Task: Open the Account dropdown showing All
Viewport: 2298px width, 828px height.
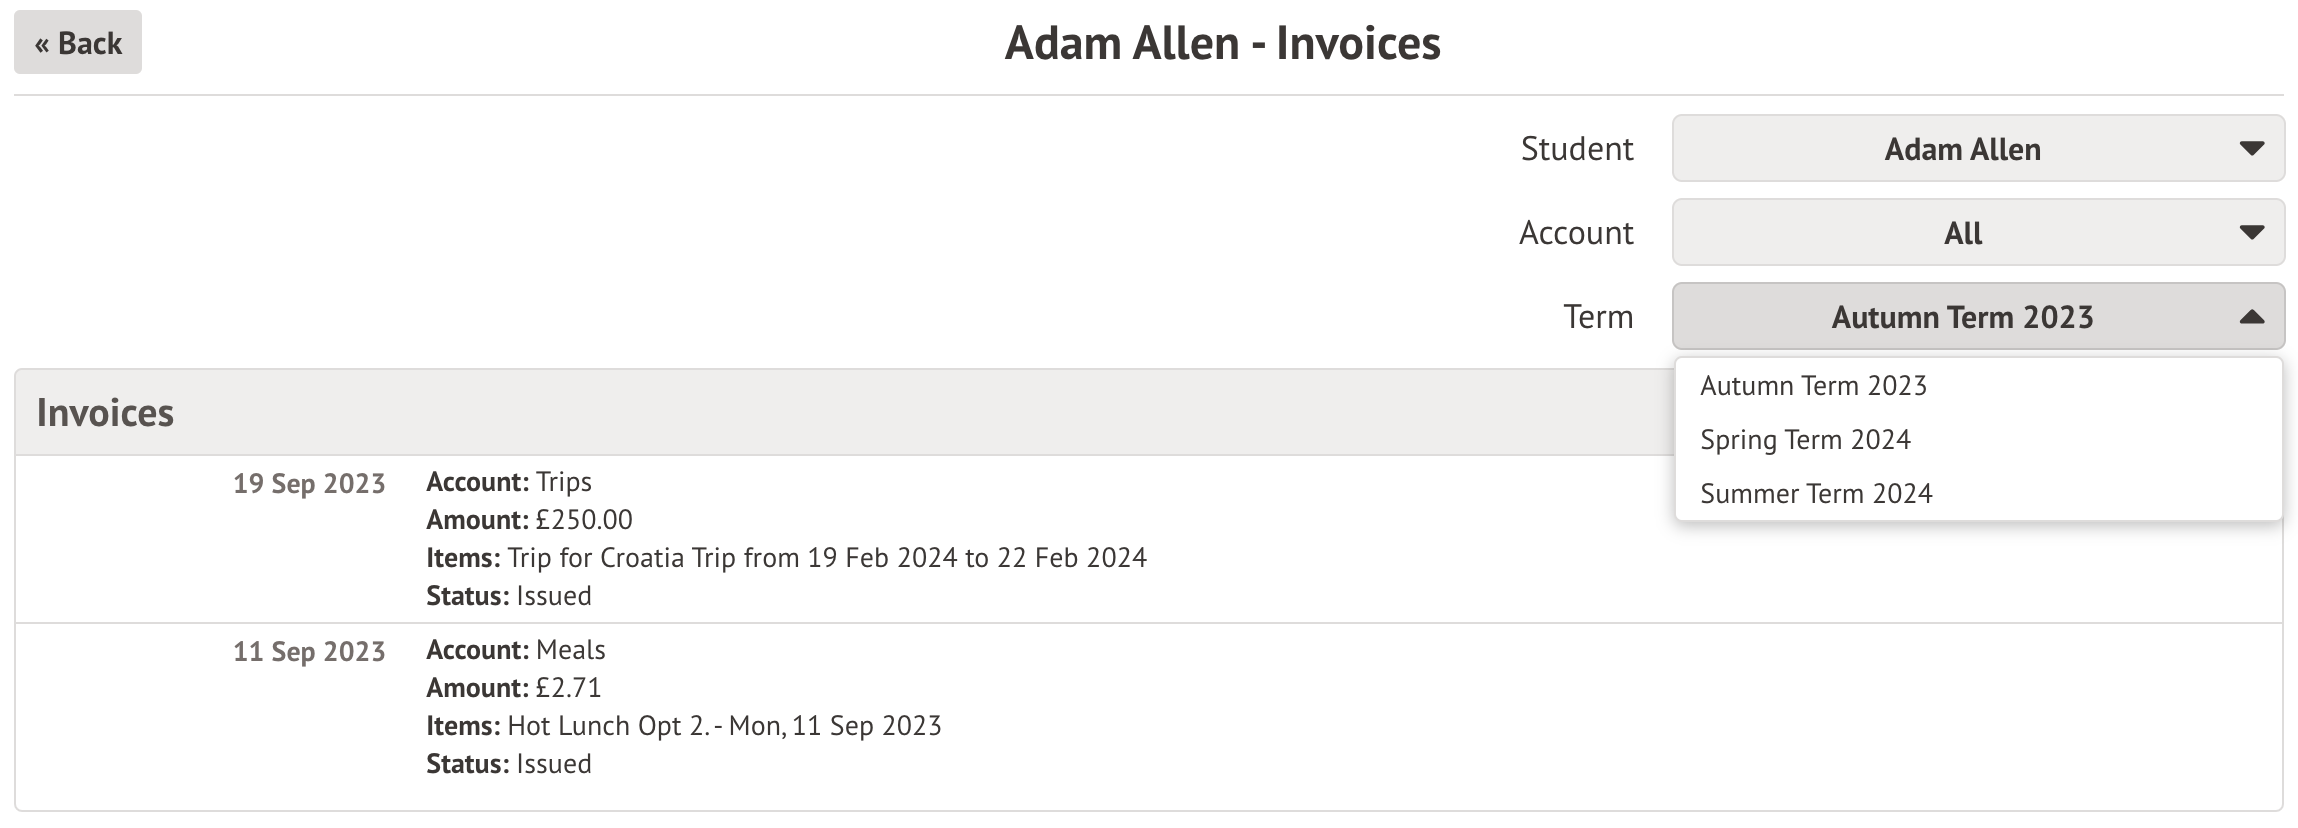Action: [1960, 233]
